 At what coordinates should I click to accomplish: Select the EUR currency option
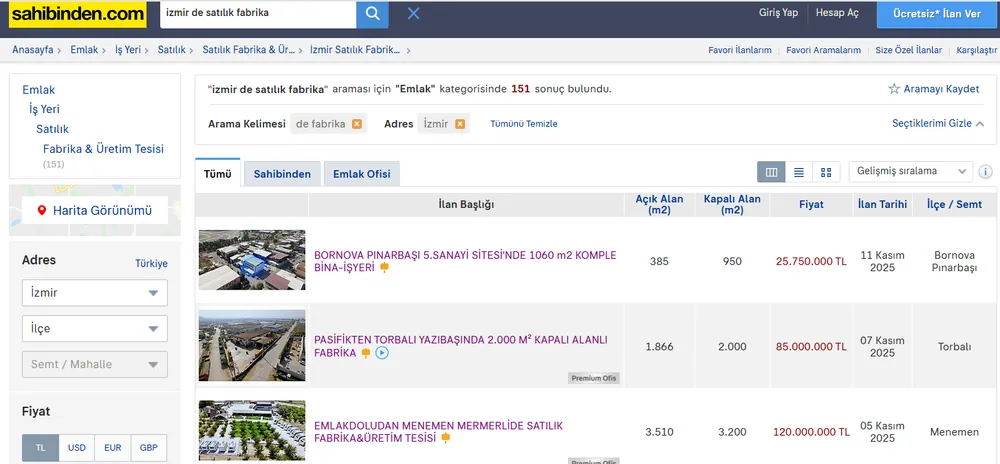tap(113, 448)
